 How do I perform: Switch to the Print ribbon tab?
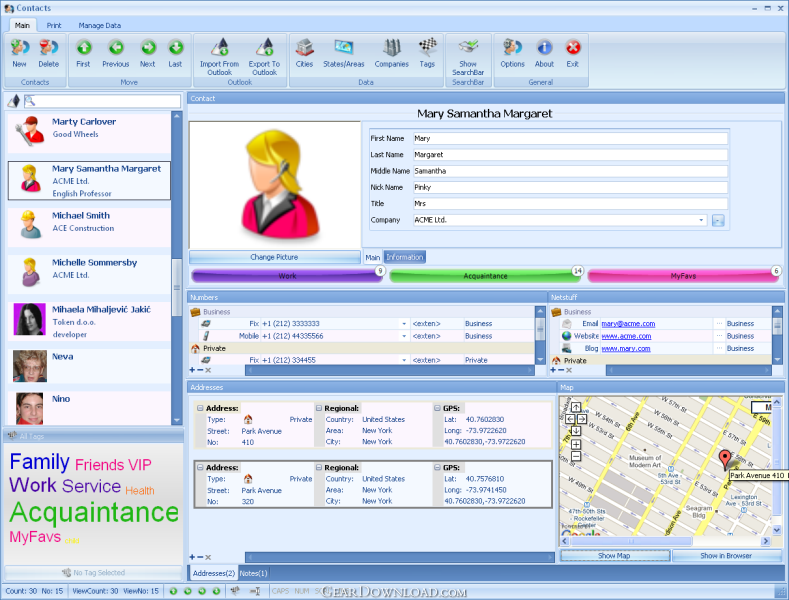(54, 25)
